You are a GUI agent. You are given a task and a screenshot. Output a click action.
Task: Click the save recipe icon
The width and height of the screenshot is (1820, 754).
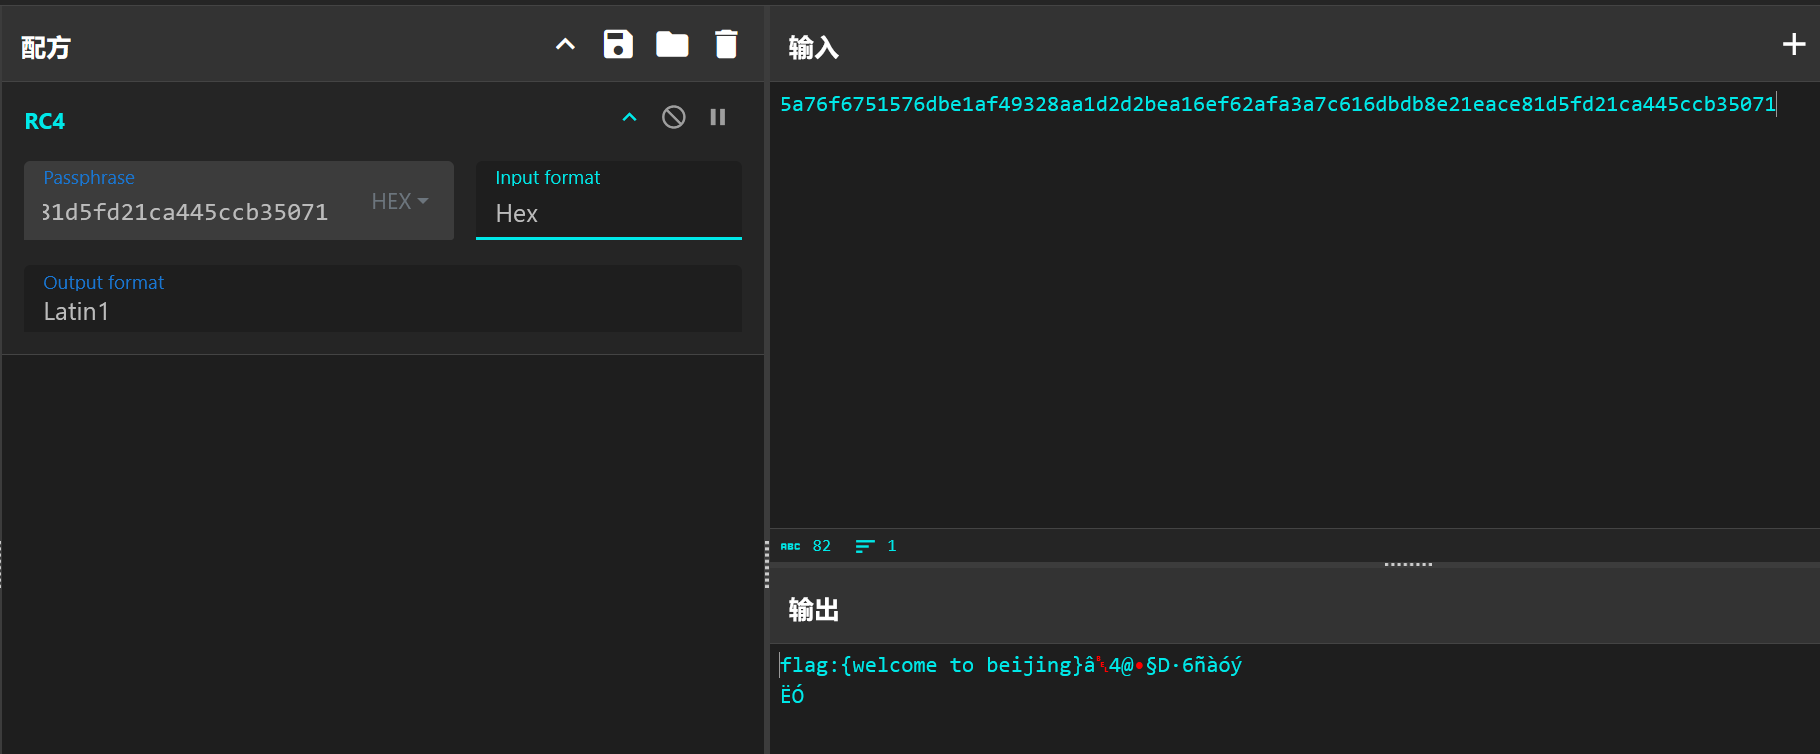(x=618, y=45)
